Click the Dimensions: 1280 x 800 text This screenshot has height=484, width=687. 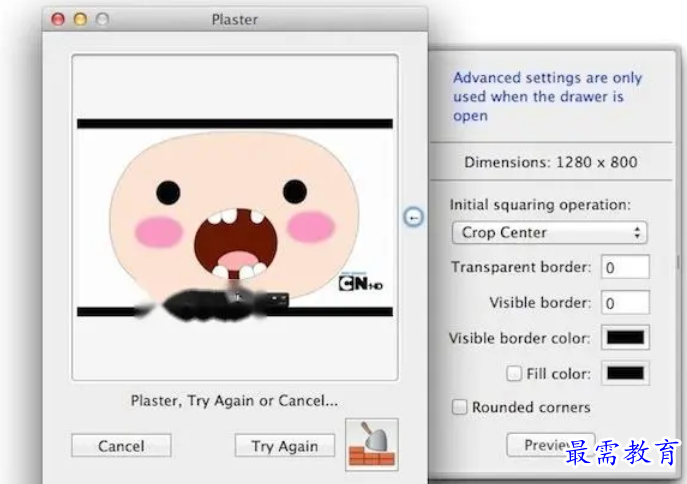(x=551, y=162)
